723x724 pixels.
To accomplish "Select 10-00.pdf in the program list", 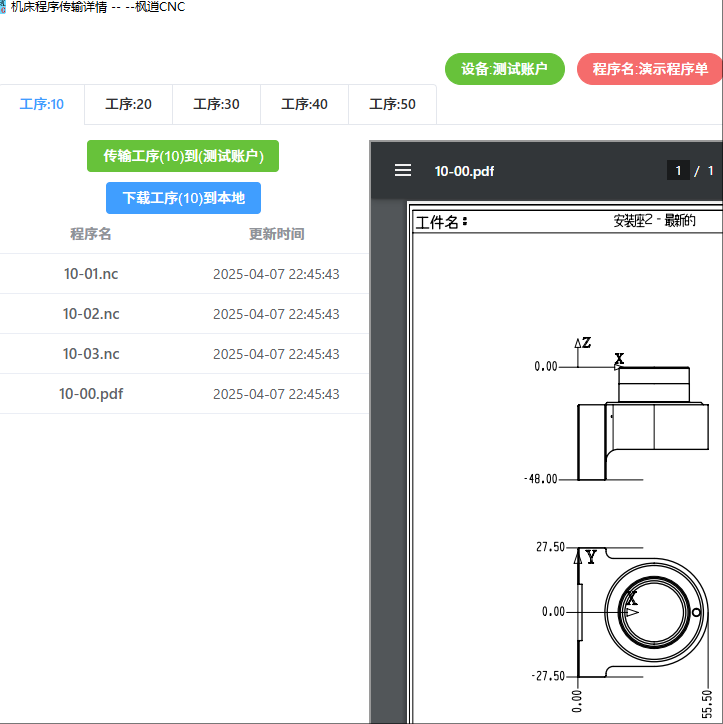I will coord(91,394).
